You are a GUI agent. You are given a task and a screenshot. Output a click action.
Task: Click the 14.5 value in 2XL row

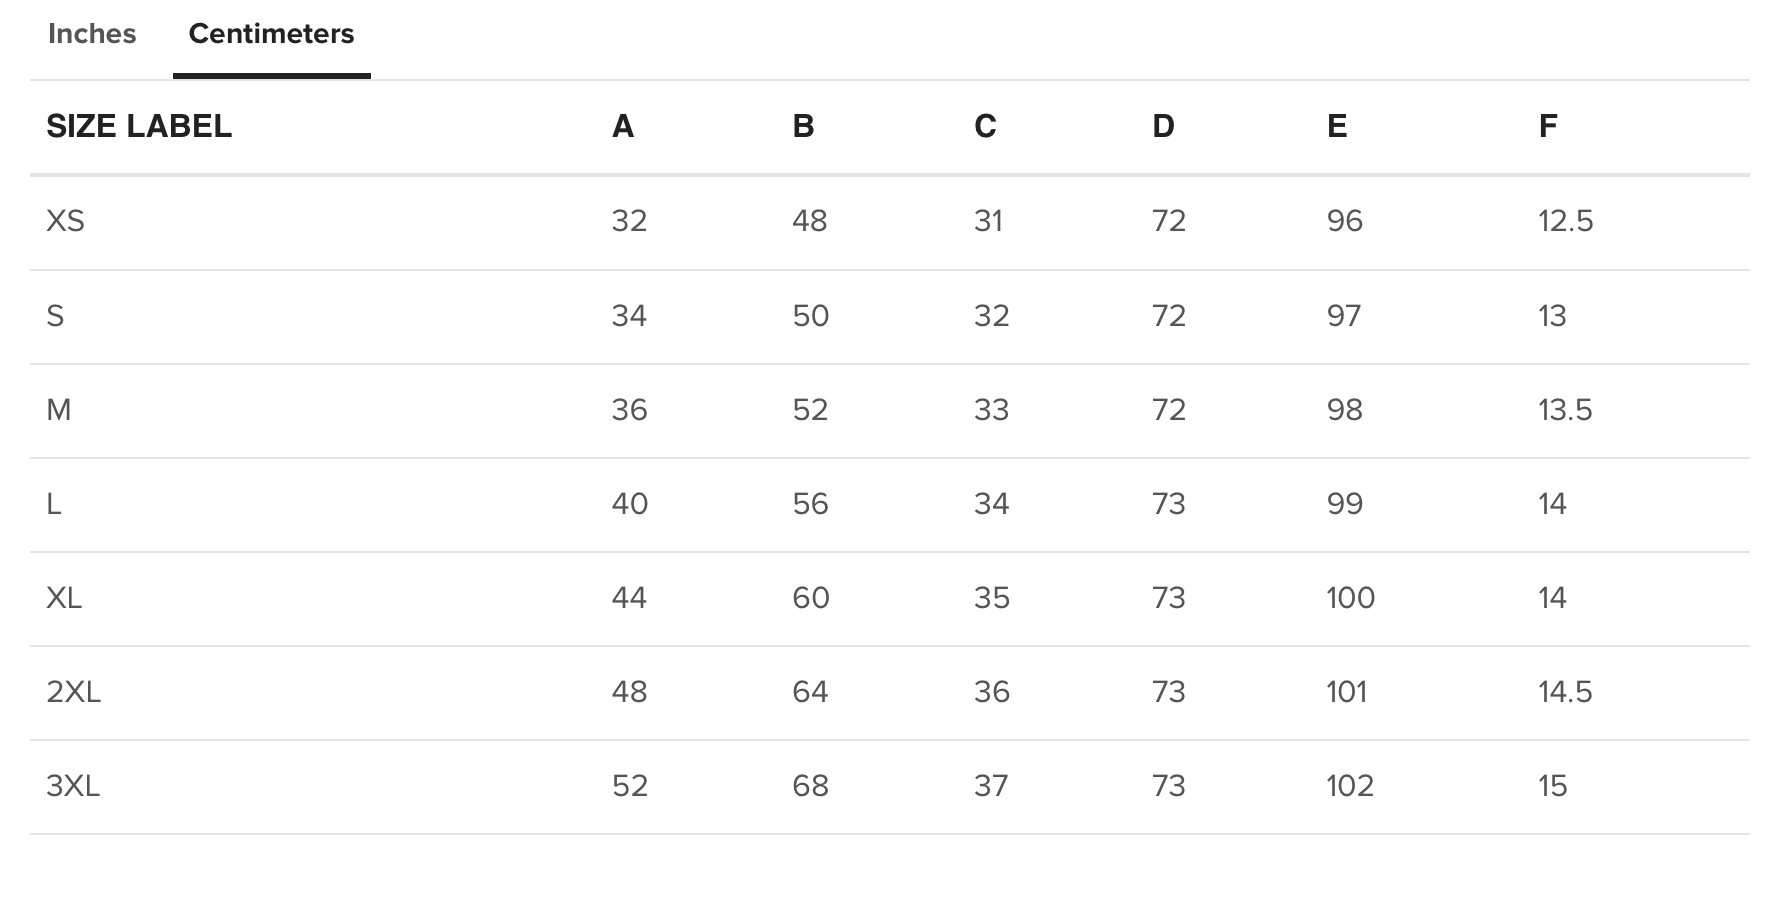click(1565, 692)
